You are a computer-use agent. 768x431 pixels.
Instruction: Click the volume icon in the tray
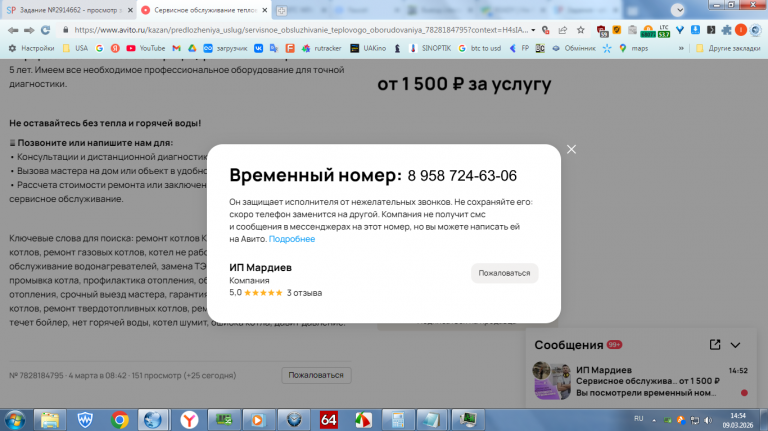[708, 420]
